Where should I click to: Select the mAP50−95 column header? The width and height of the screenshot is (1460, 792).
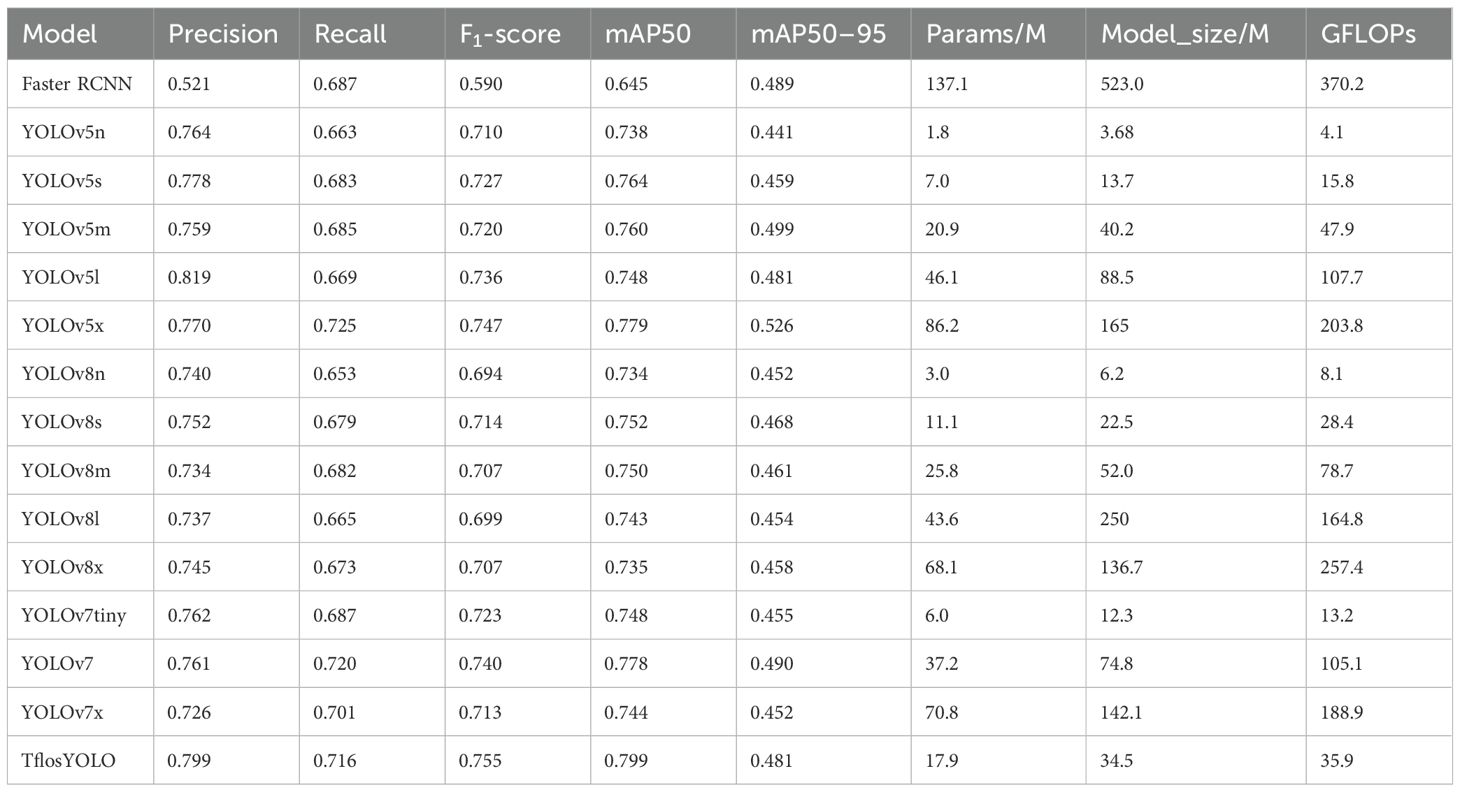pyautogui.click(x=818, y=34)
